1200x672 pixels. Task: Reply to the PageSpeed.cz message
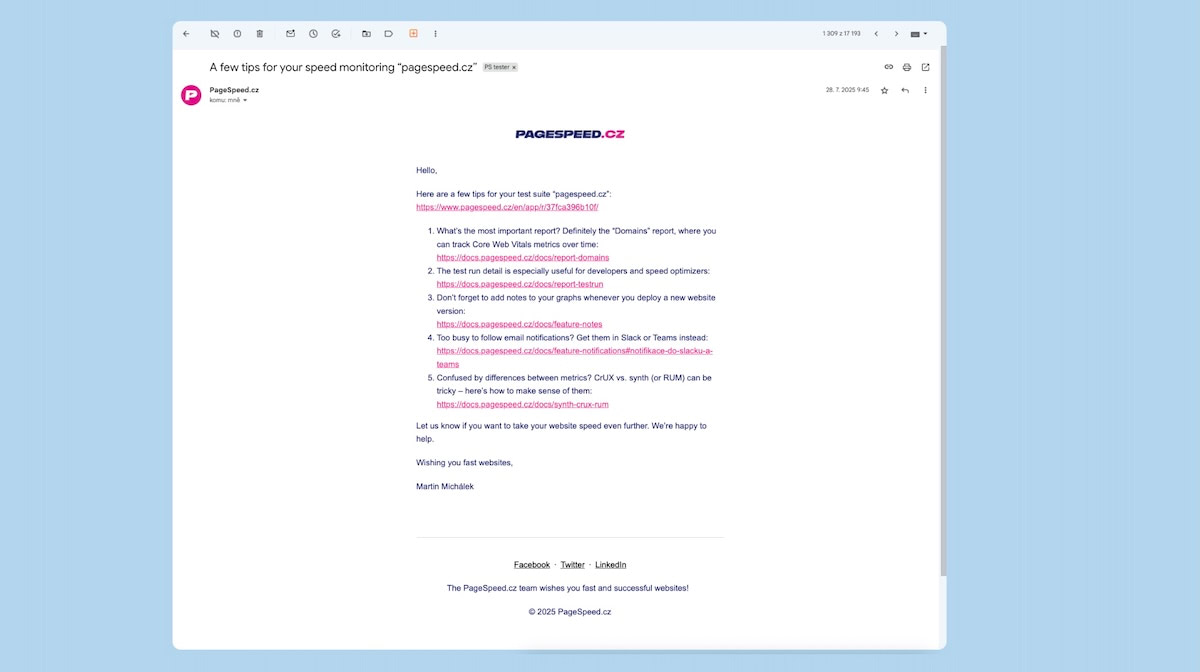(x=905, y=90)
